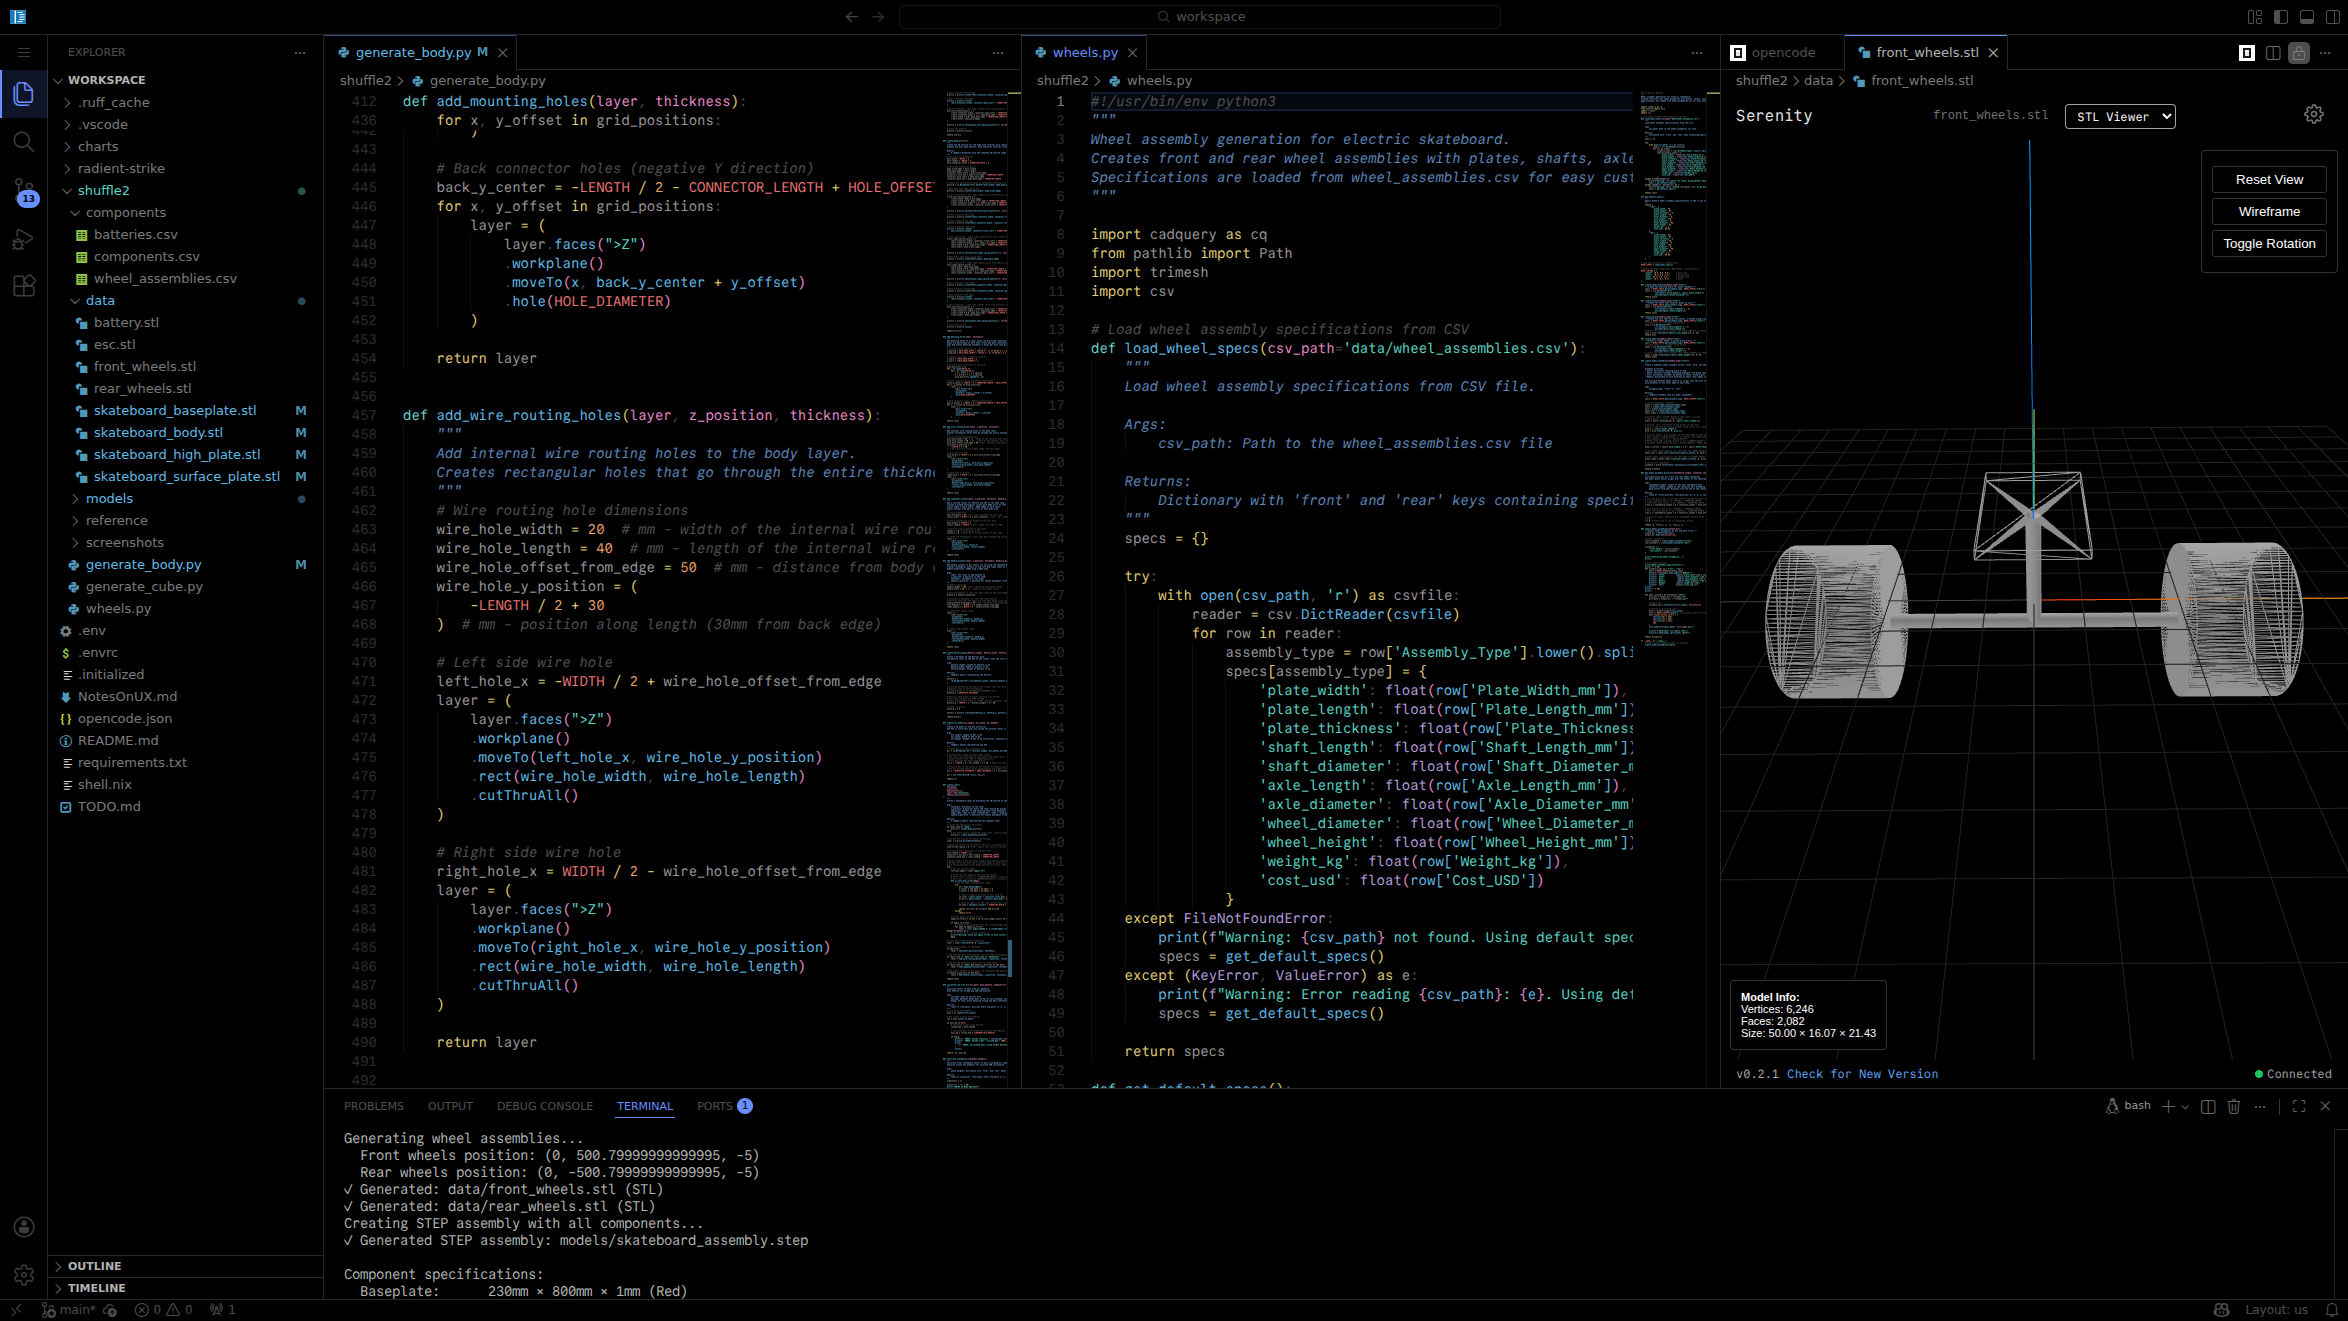This screenshot has height=1321, width=2348.
Task: Open the Extensions view
Action: (24, 287)
